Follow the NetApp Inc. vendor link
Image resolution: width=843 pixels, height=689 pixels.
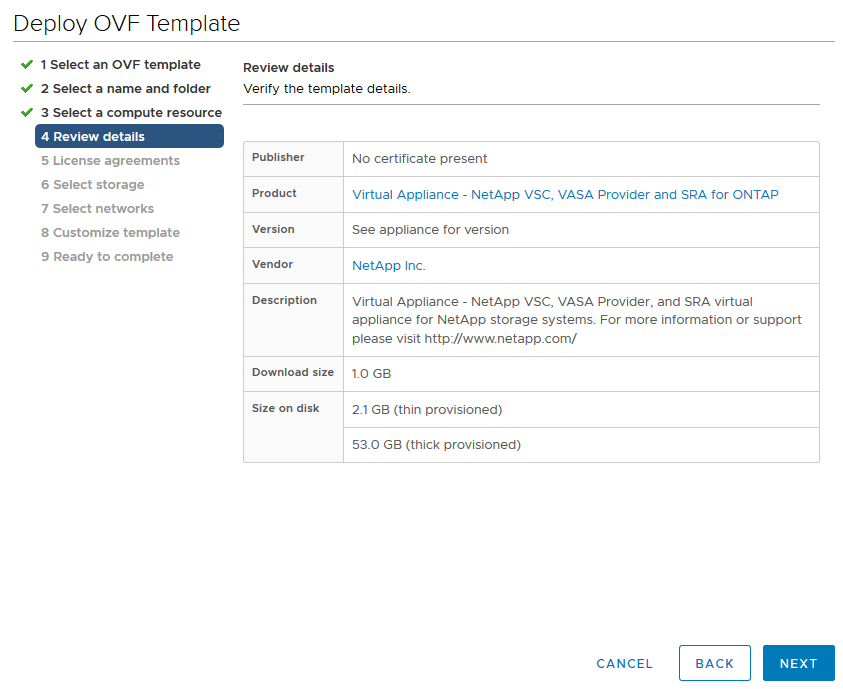tap(389, 266)
